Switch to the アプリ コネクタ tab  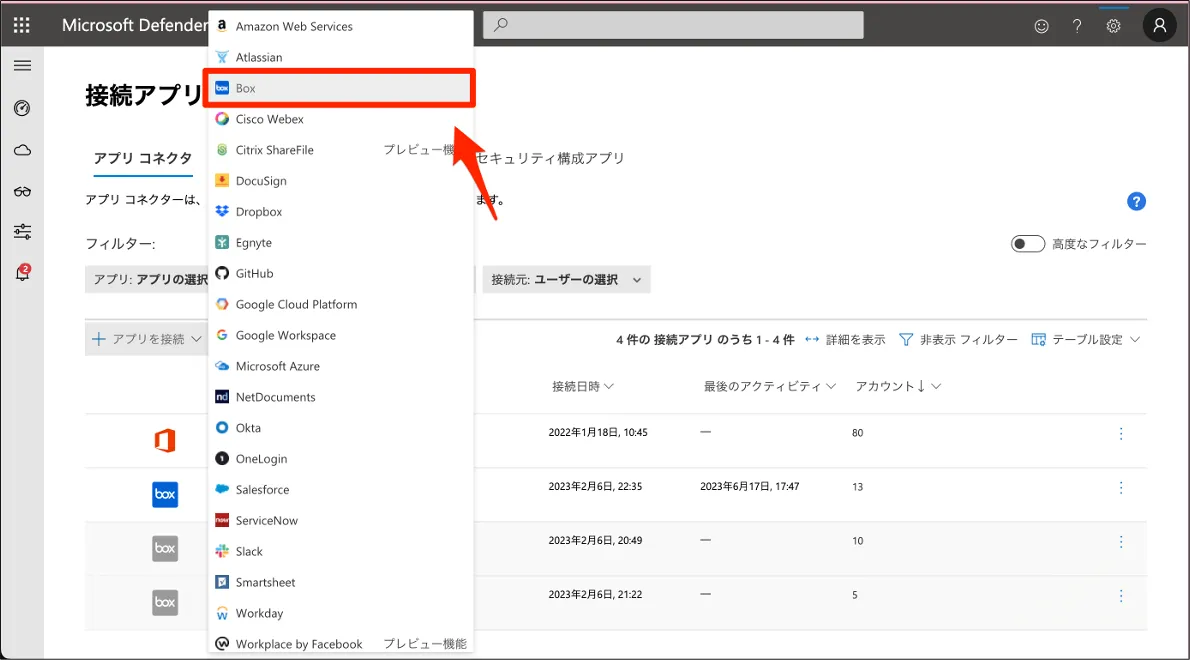(x=142, y=158)
